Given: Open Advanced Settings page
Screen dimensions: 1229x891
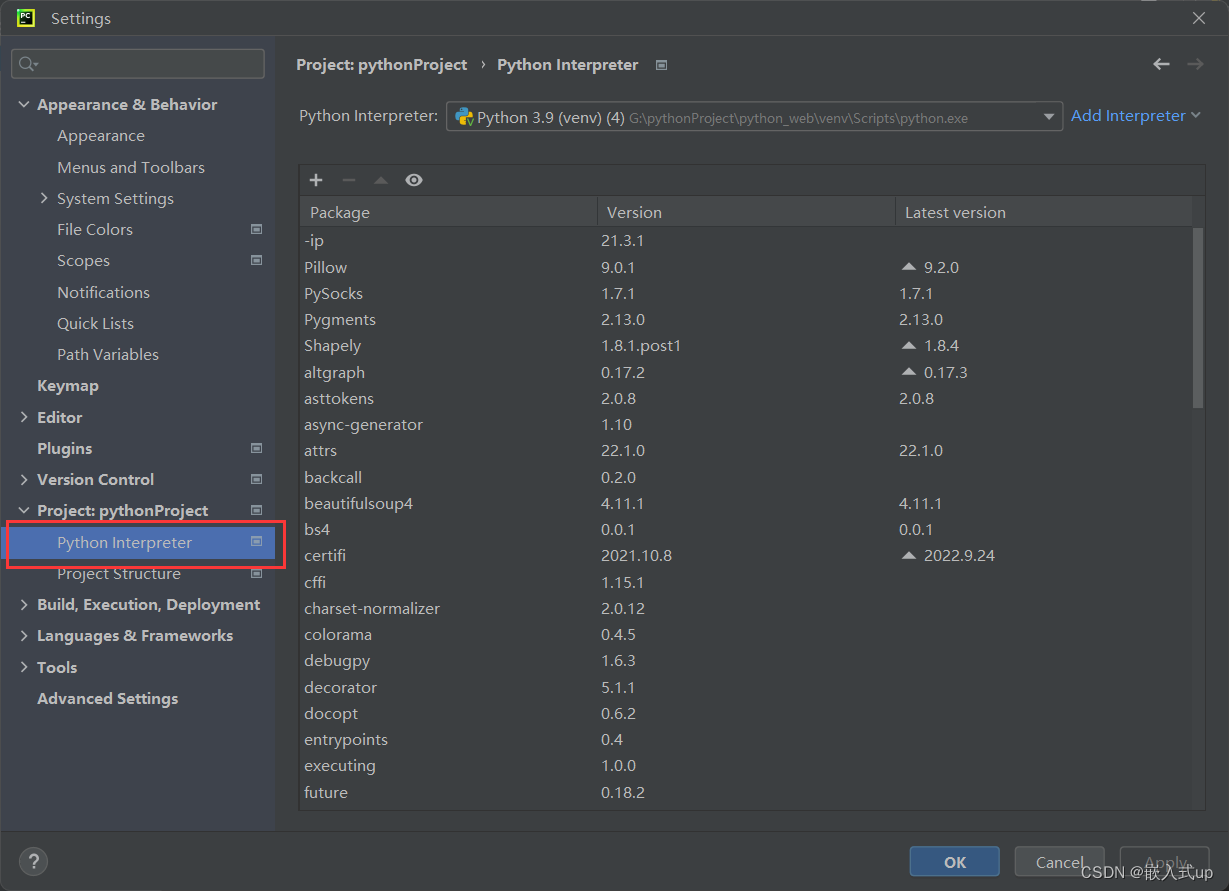Looking at the screenshot, I should click(x=108, y=698).
